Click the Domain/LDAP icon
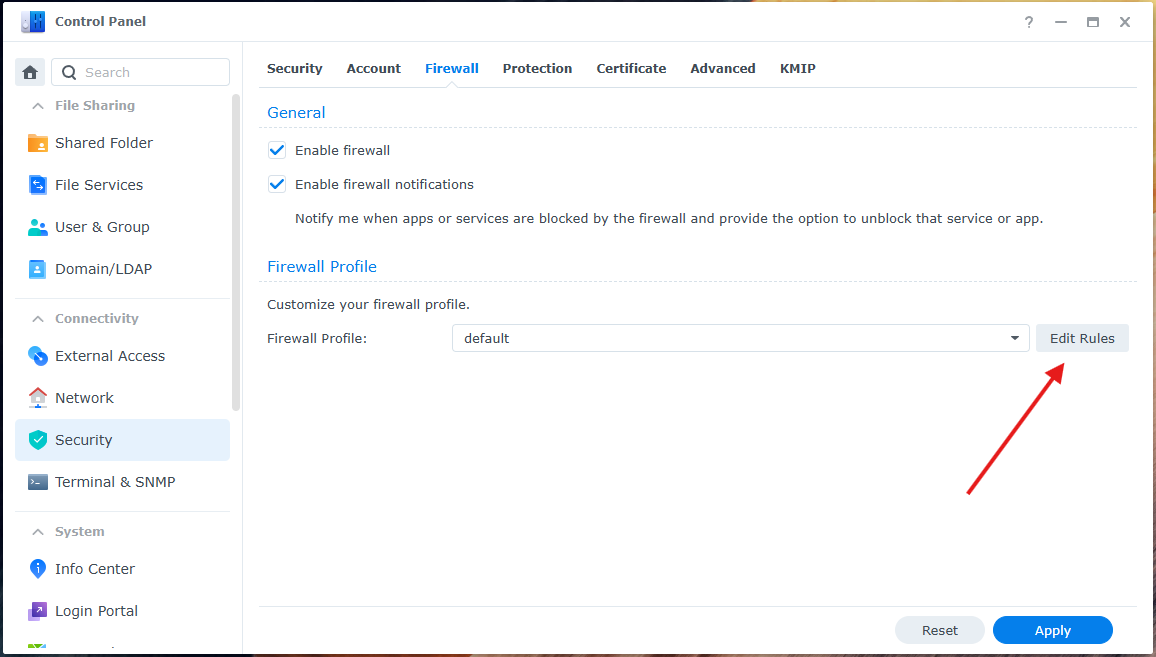The width and height of the screenshot is (1156, 657). [38, 269]
